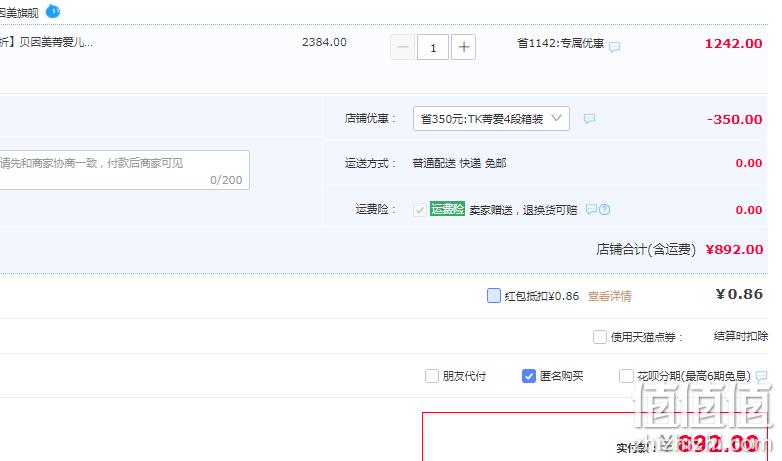This screenshot has width=782, height=461.
Task: Expand the 店铺优惠 dropdown 省350元
Action: click(491, 119)
